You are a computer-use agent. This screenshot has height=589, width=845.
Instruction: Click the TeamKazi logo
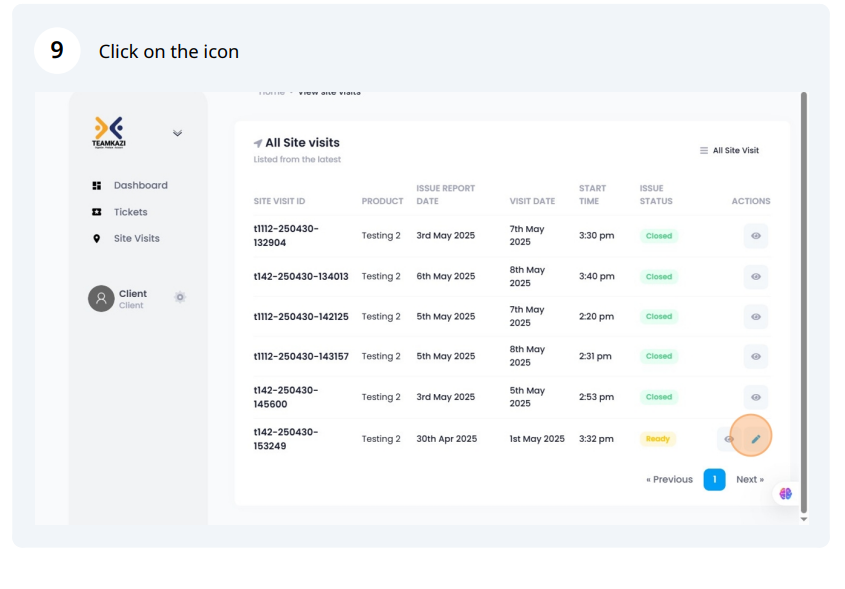tap(109, 133)
